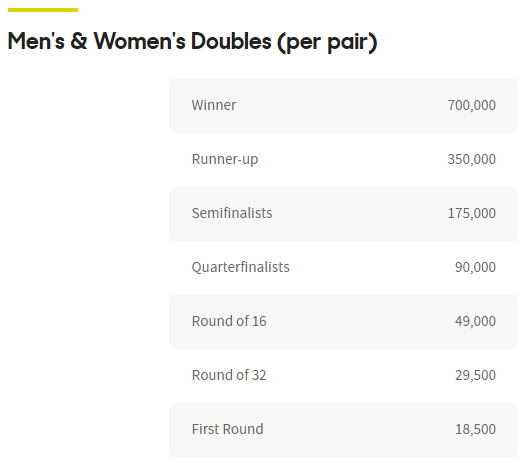525x463 pixels.
Task: Click the word Doubles in heading
Action: (231, 42)
